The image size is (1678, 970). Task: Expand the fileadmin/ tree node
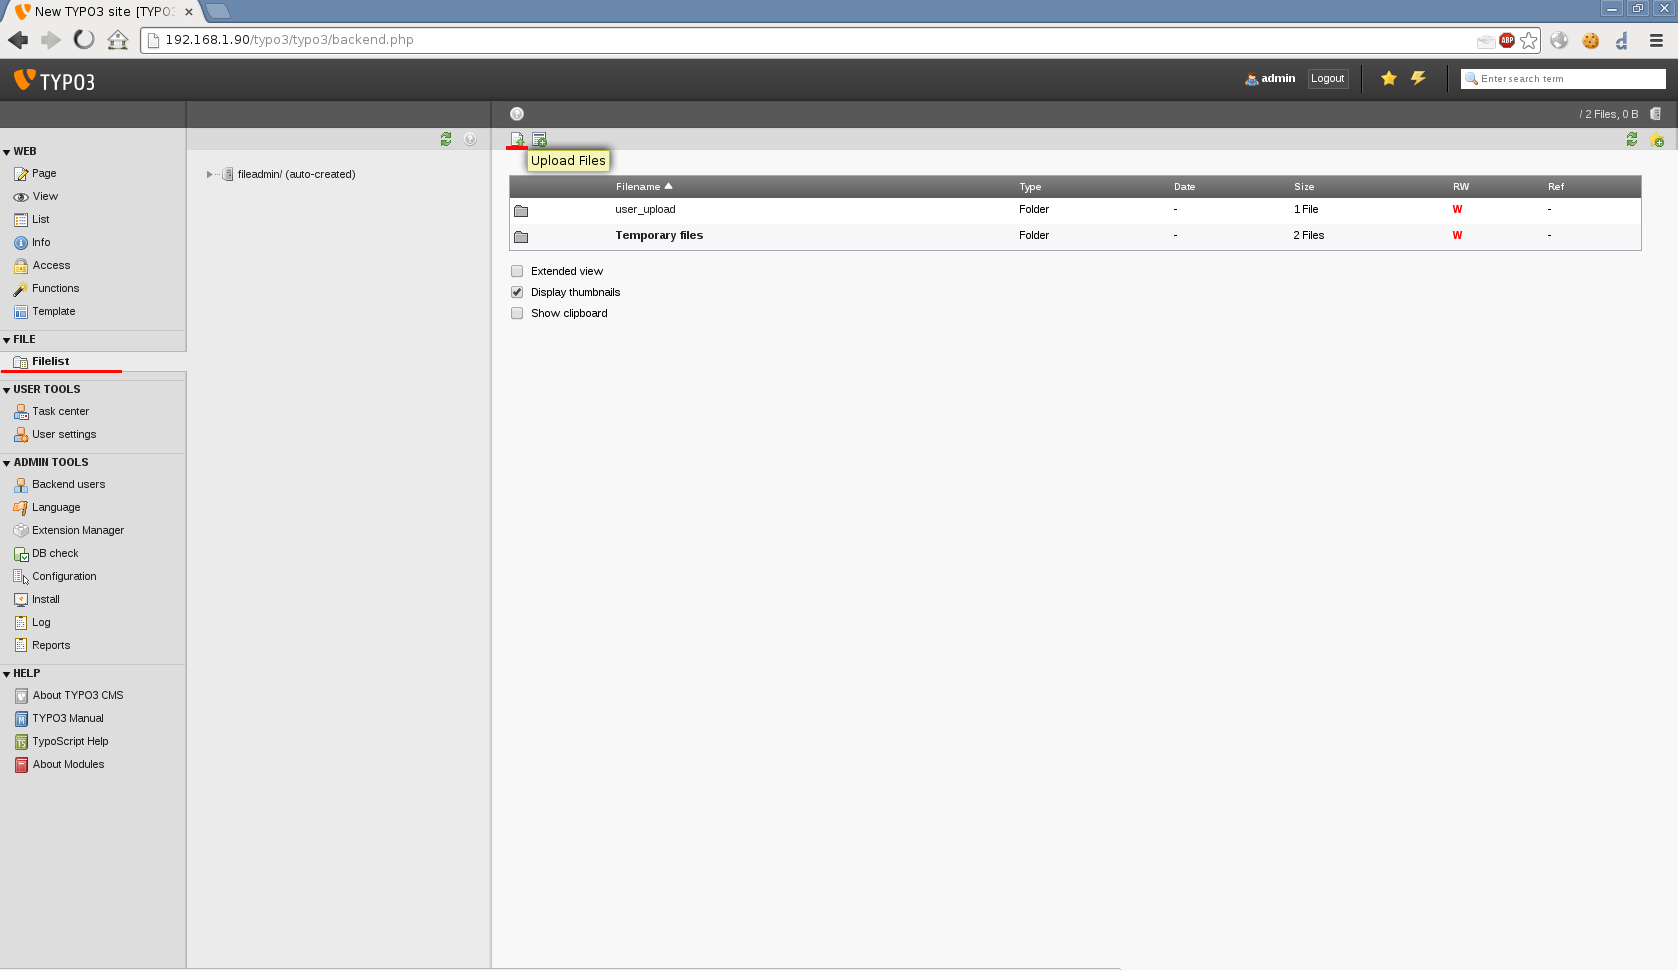[x=209, y=174]
